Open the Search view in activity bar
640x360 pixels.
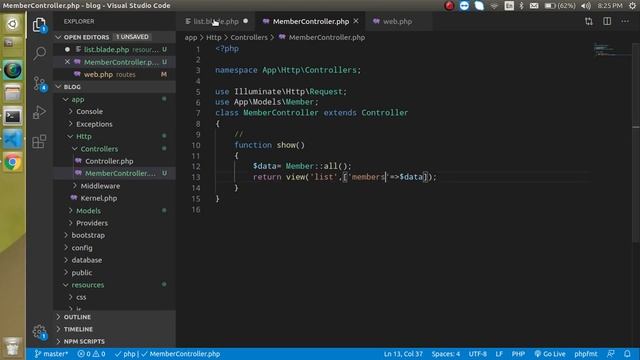[39, 53]
